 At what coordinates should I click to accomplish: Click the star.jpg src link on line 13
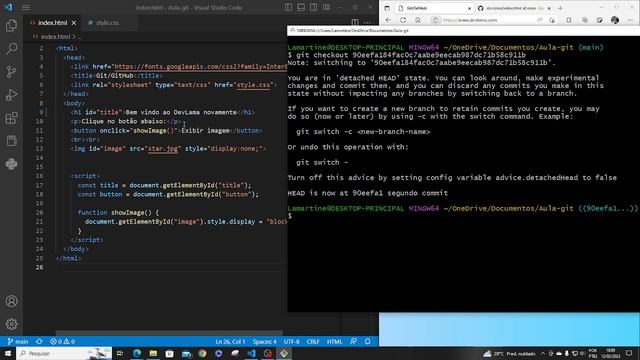[x=163, y=149]
